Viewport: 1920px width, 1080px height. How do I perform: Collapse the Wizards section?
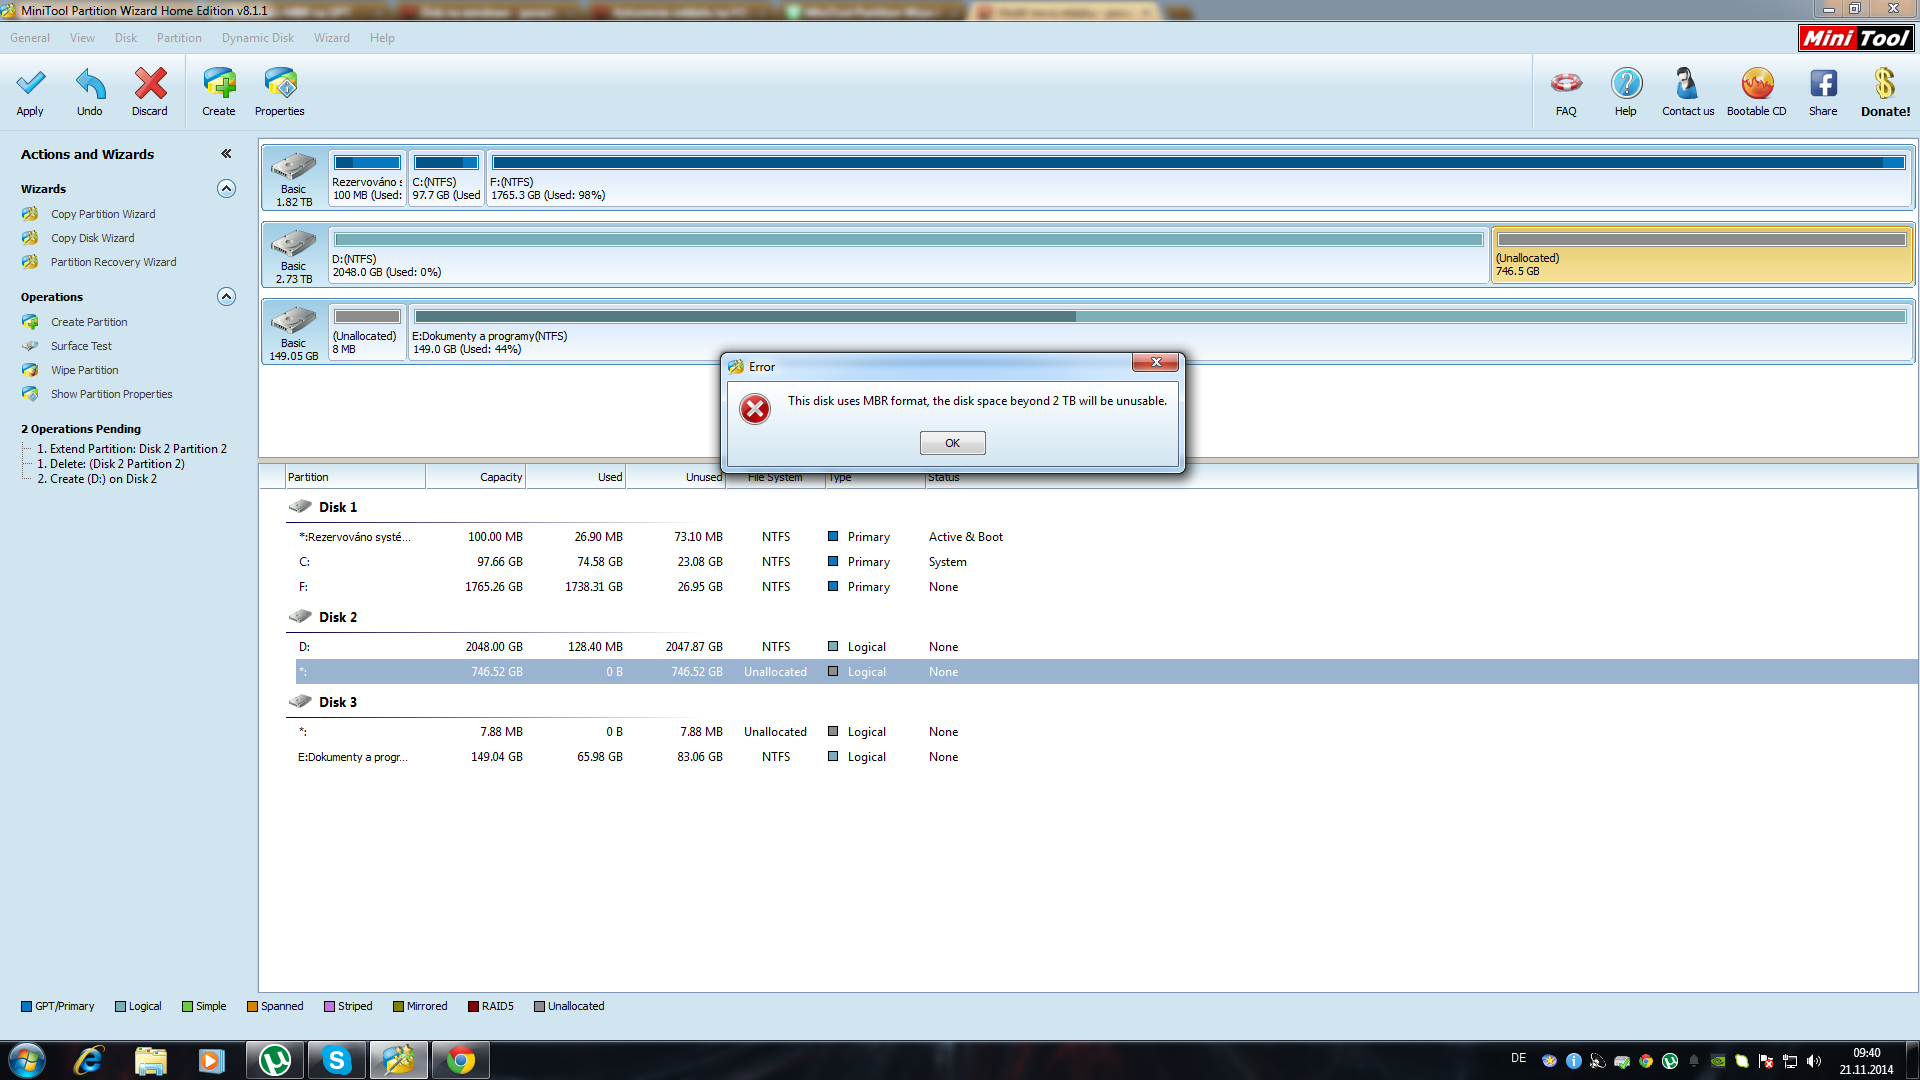pos(227,189)
